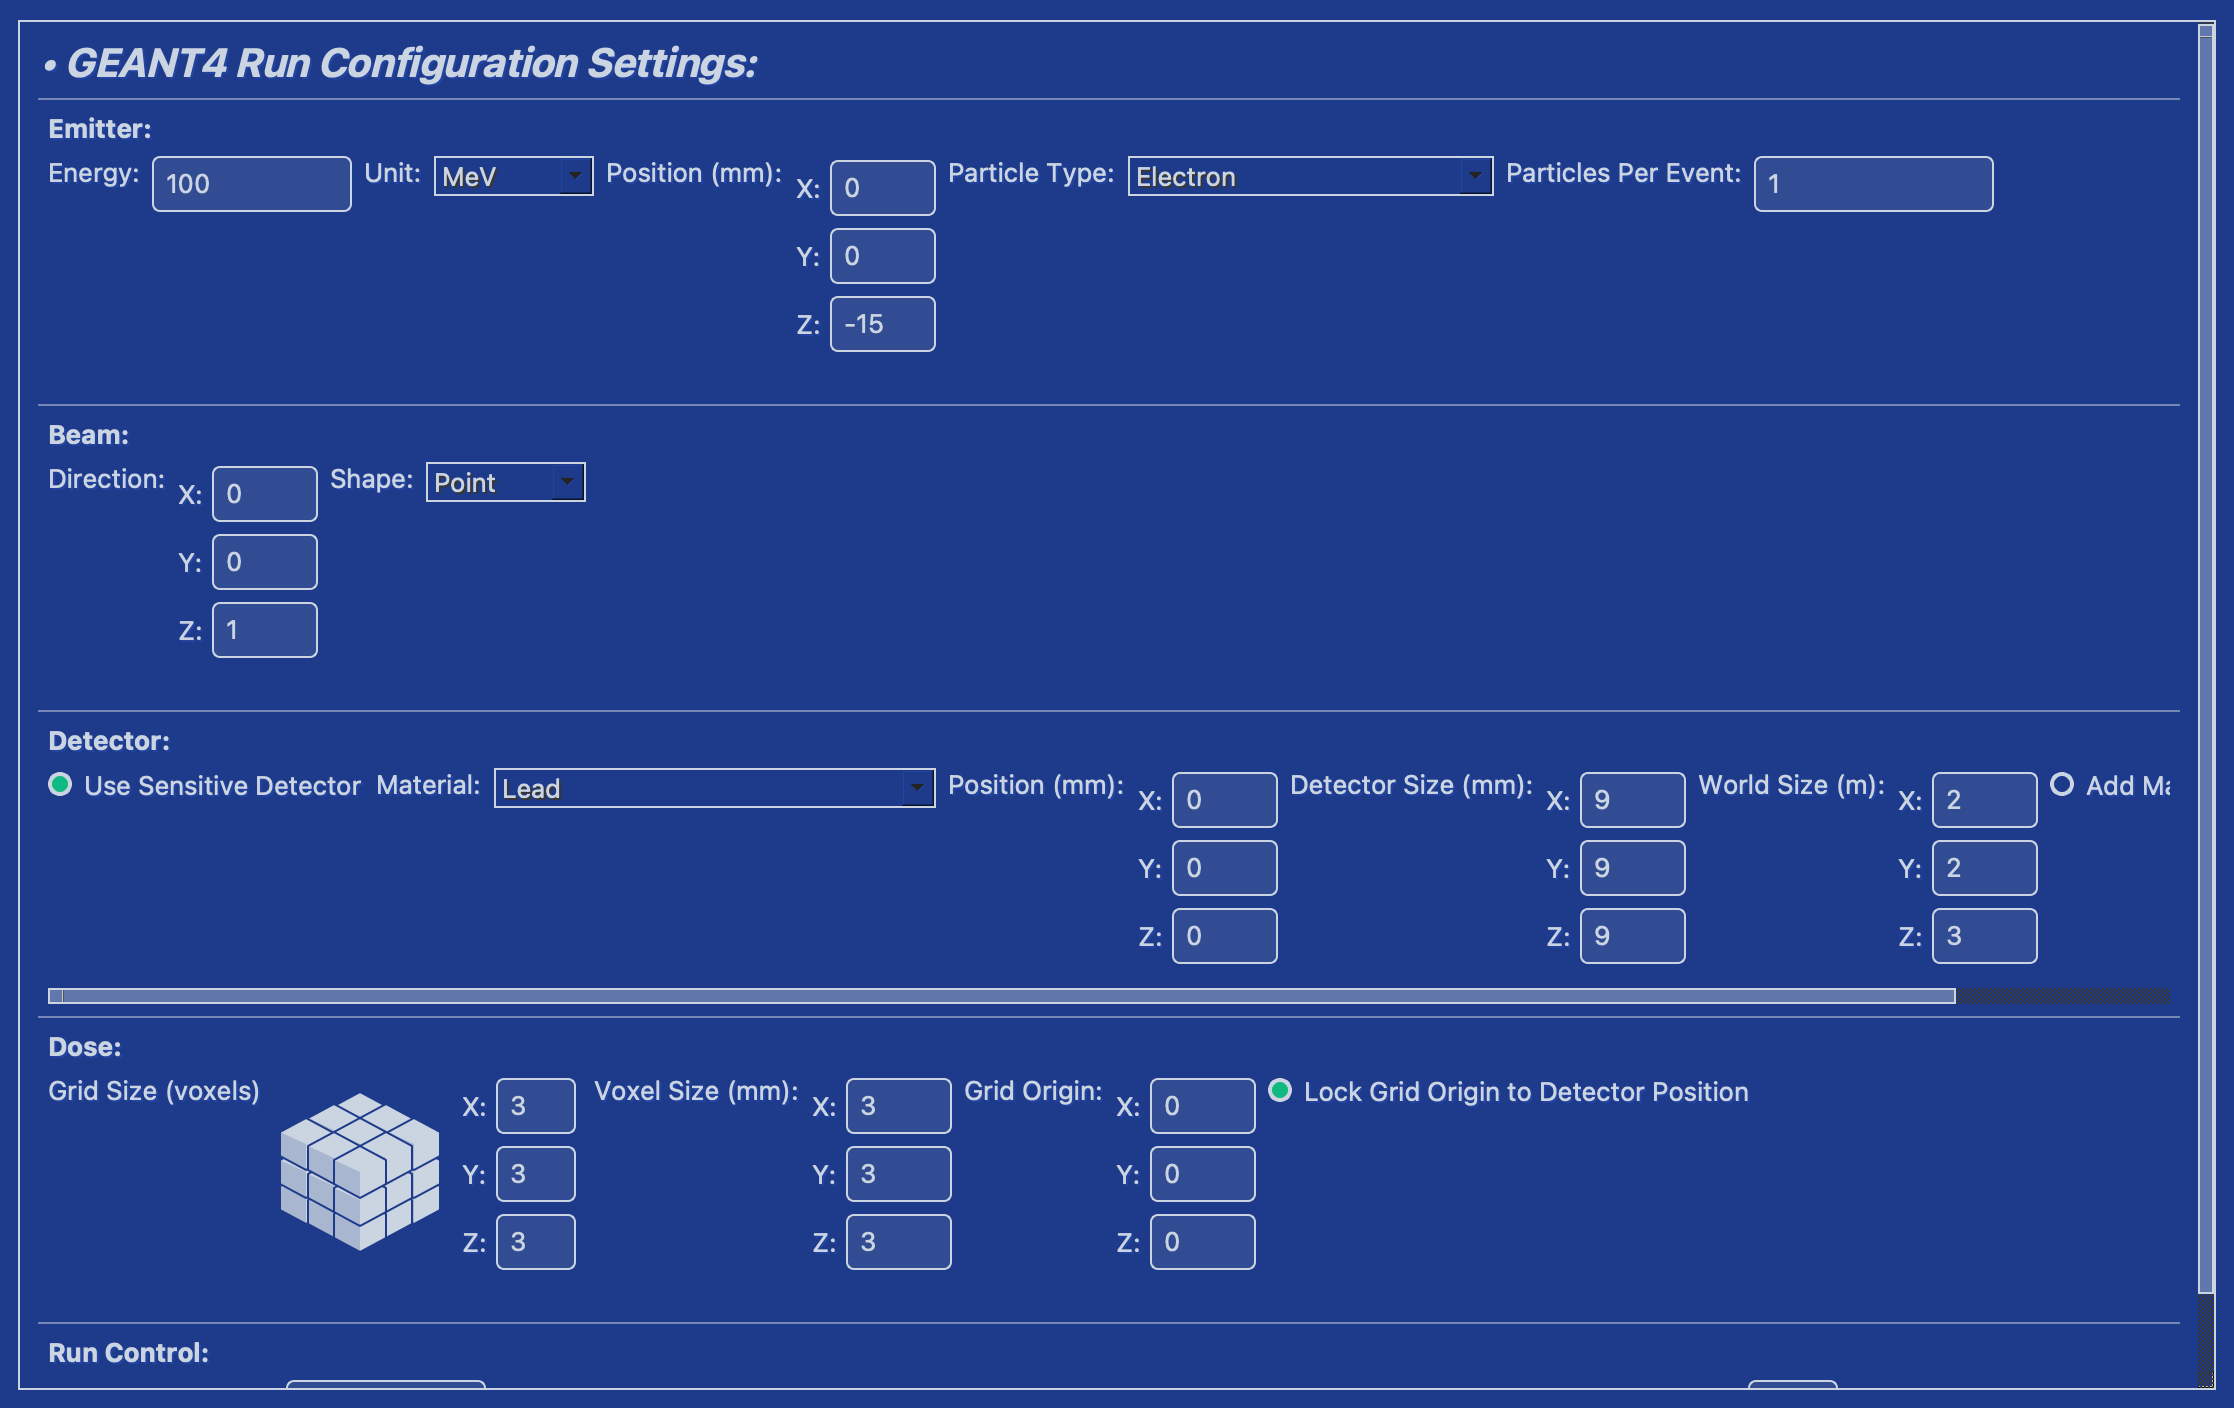Click the Grid Origin X field
The image size is (2234, 1408).
click(1203, 1106)
